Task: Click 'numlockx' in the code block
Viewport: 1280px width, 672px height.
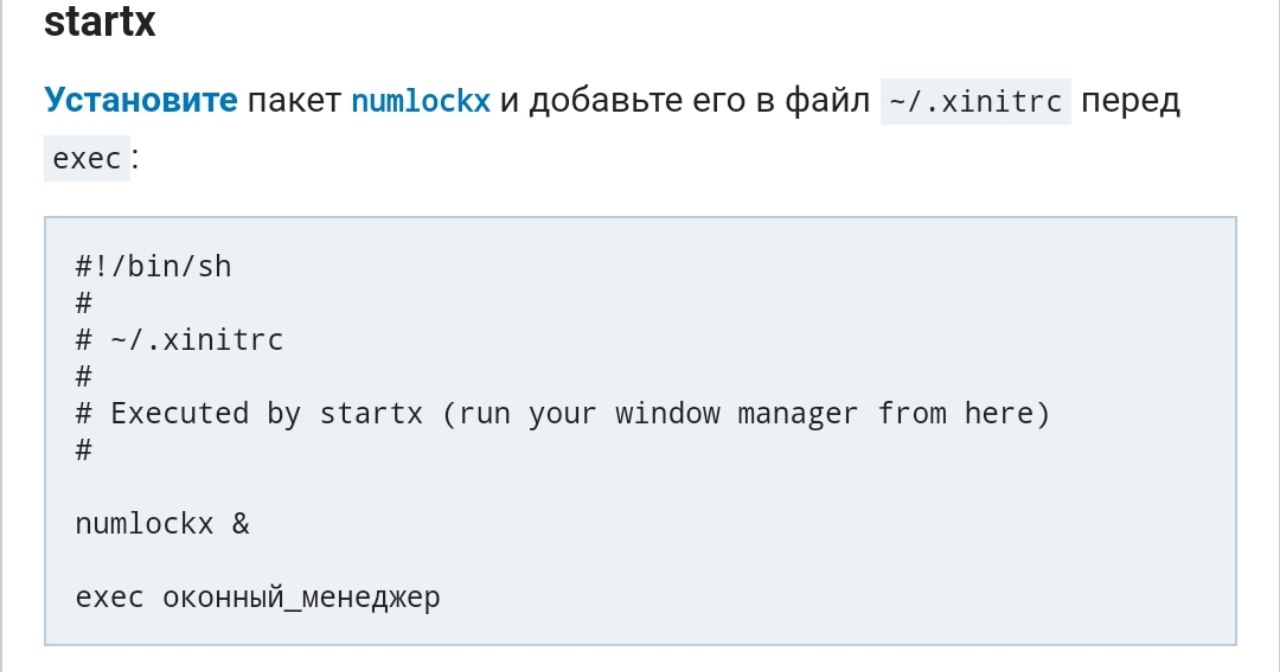Action: (x=144, y=523)
